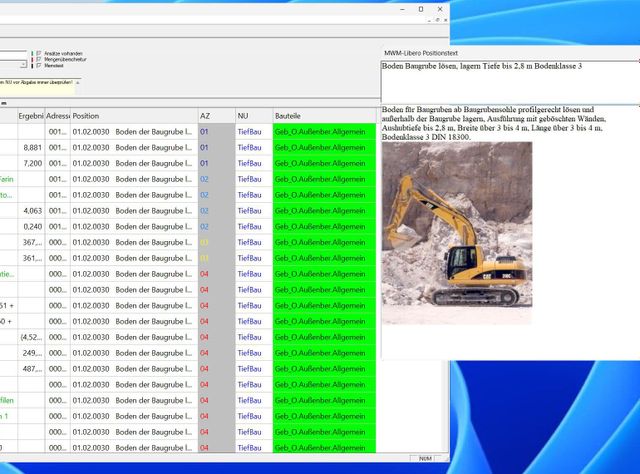Toggle the 'Memotext' checkbox
Viewport: 640px width, 474px height.
(39, 65)
